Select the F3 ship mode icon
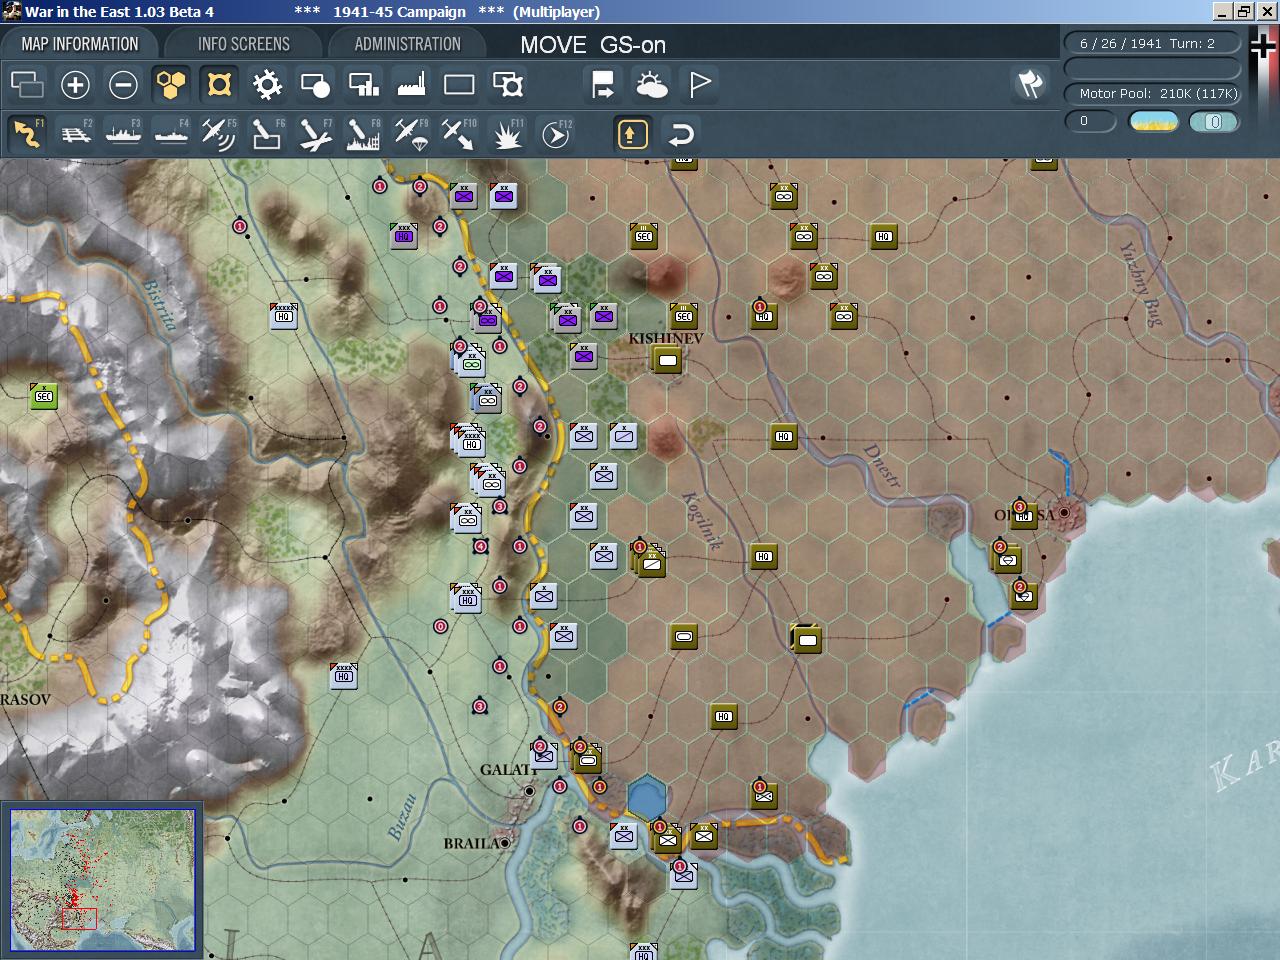The height and width of the screenshot is (960, 1280). pyautogui.click(x=123, y=134)
